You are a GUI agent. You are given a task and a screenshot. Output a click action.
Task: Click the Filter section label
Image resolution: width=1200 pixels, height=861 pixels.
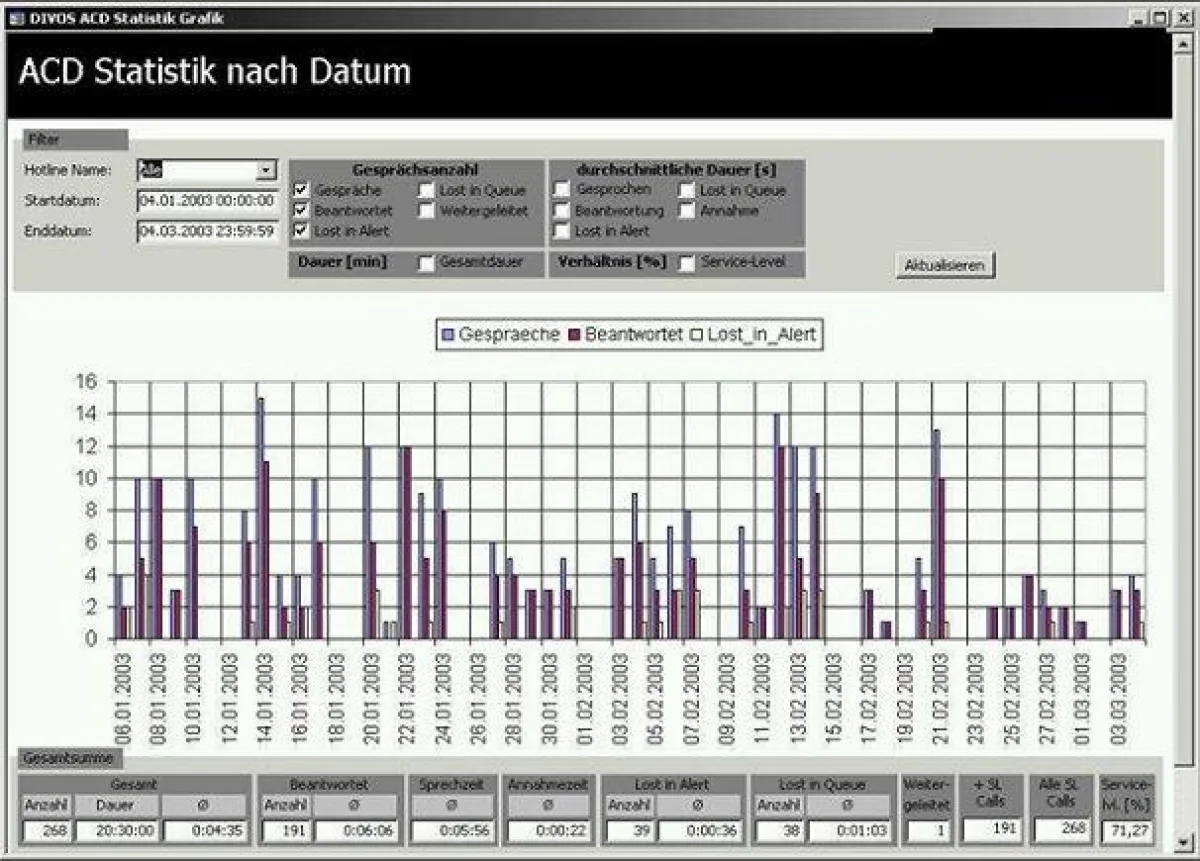(45, 139)
